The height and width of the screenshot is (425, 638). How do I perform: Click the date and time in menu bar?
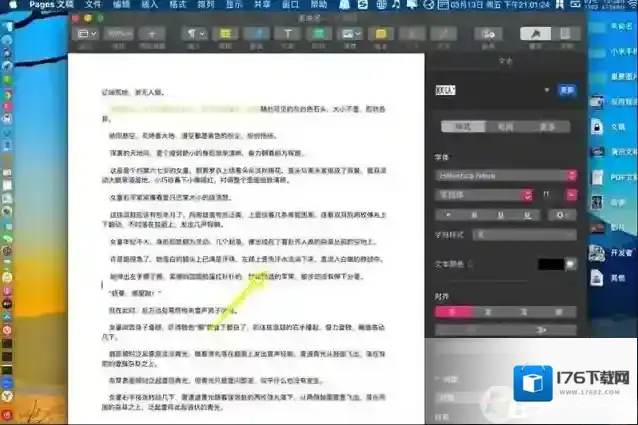pos(500,5)
